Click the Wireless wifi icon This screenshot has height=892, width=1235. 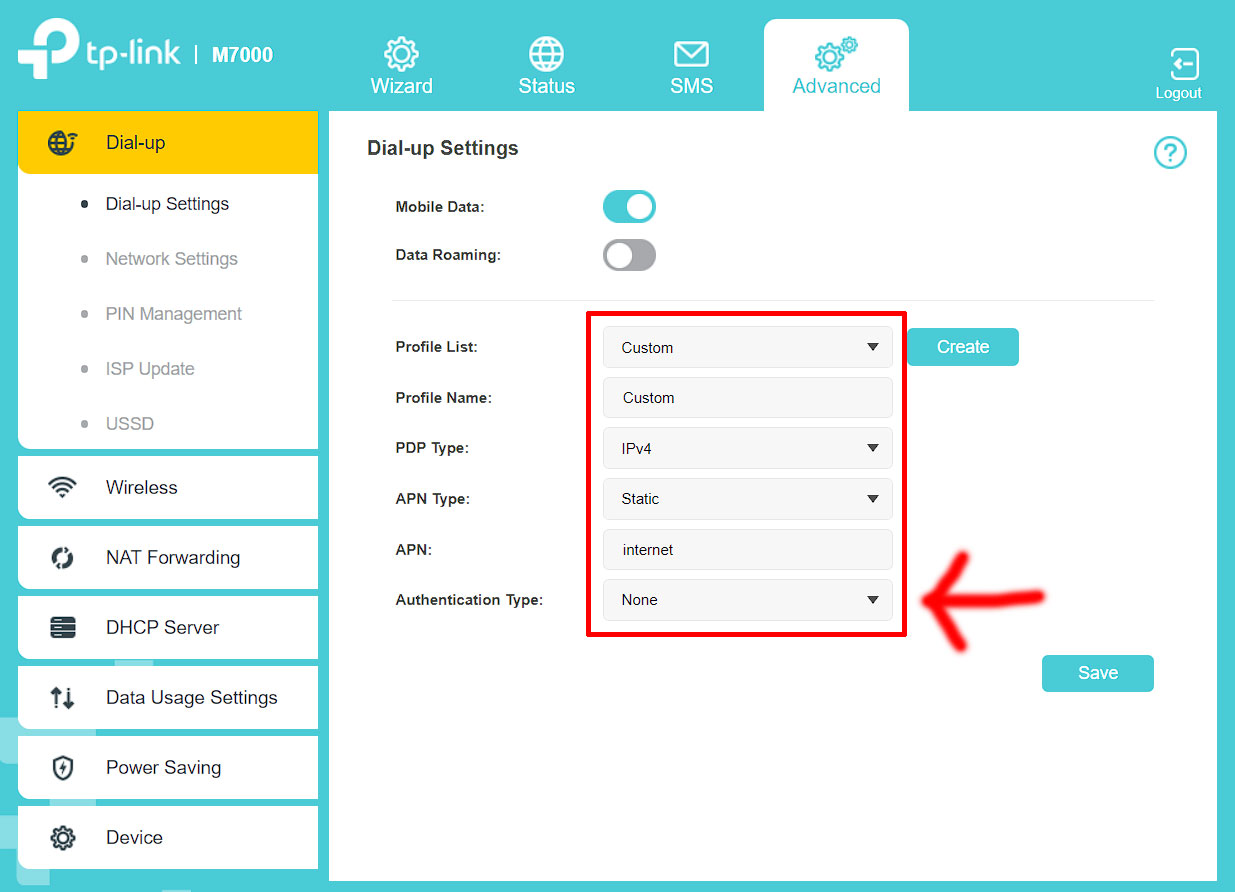[x=62, y=488]
